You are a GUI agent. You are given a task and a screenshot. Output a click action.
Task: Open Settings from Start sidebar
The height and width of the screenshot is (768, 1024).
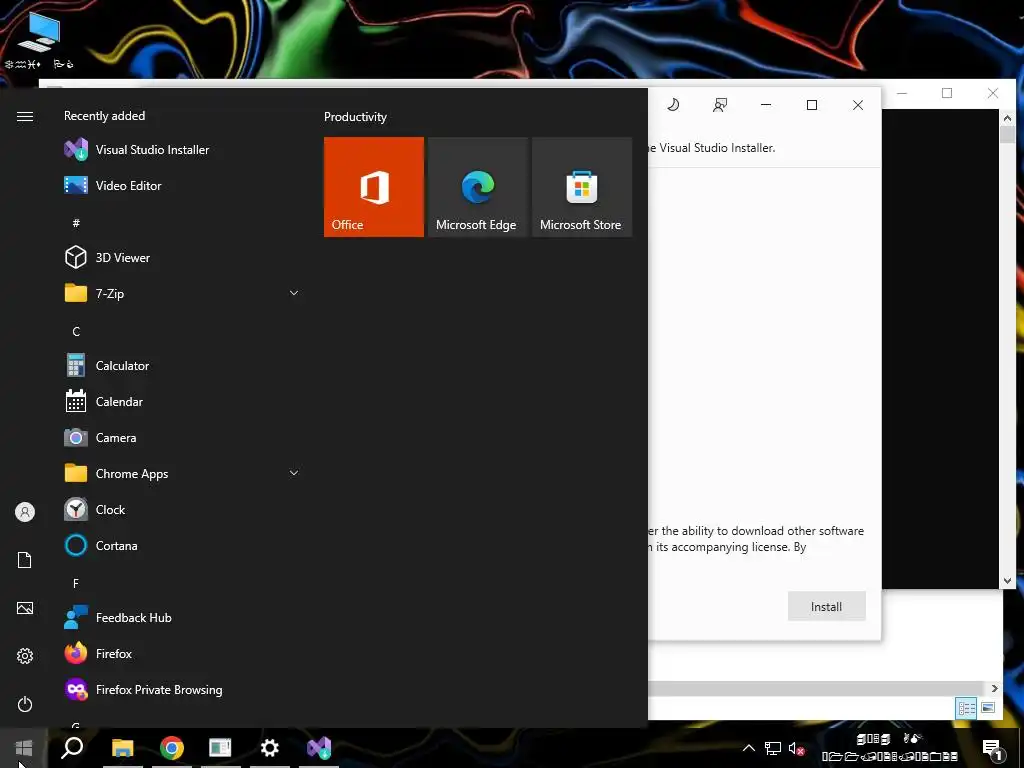[x=25, y=656]
